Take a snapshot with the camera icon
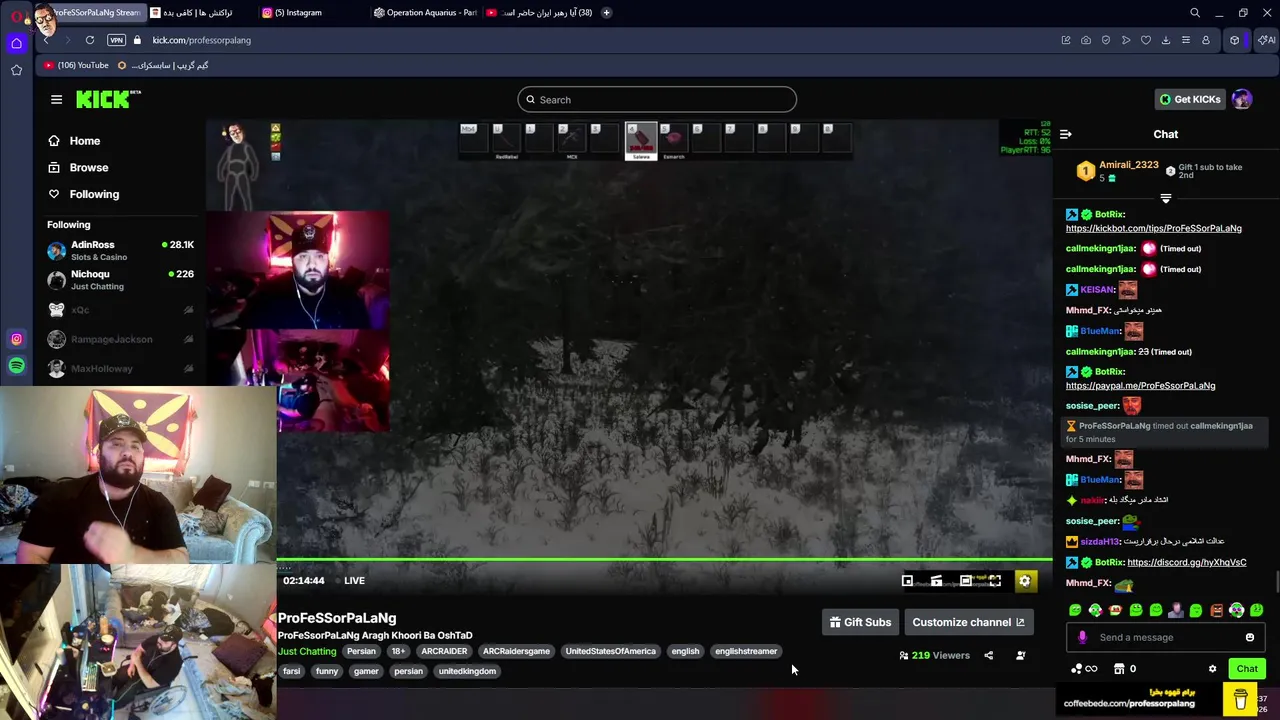 [1086, 40]
